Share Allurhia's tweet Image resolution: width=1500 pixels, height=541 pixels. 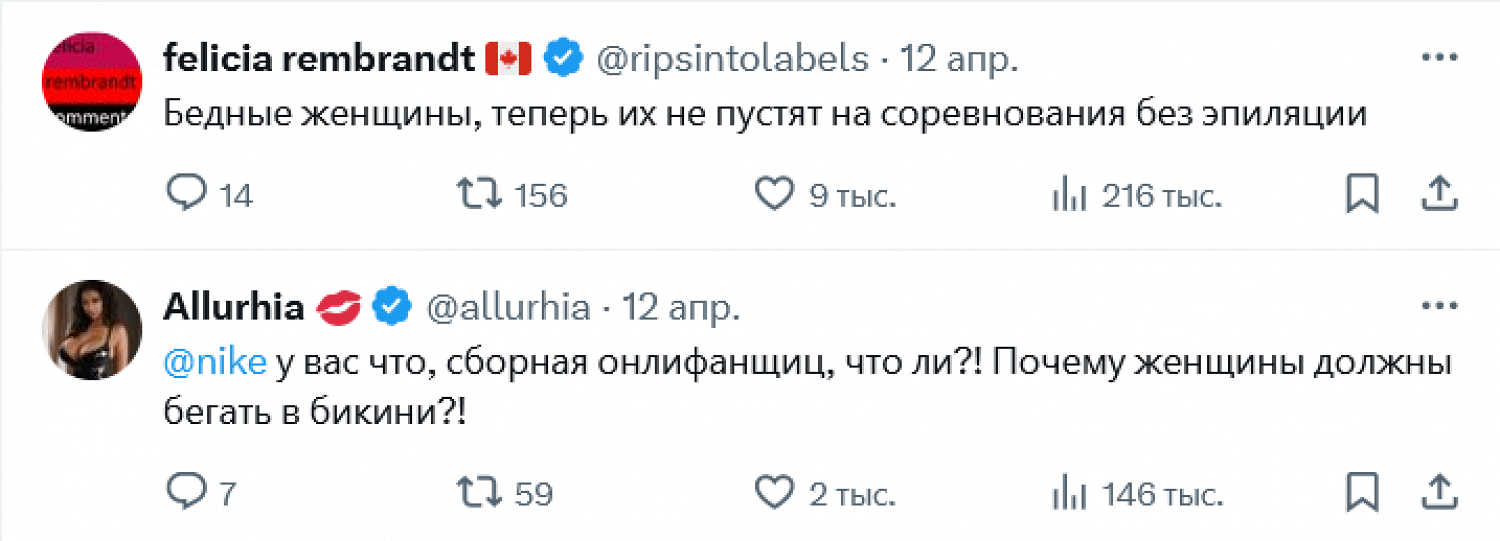(x=1437, y=492)
